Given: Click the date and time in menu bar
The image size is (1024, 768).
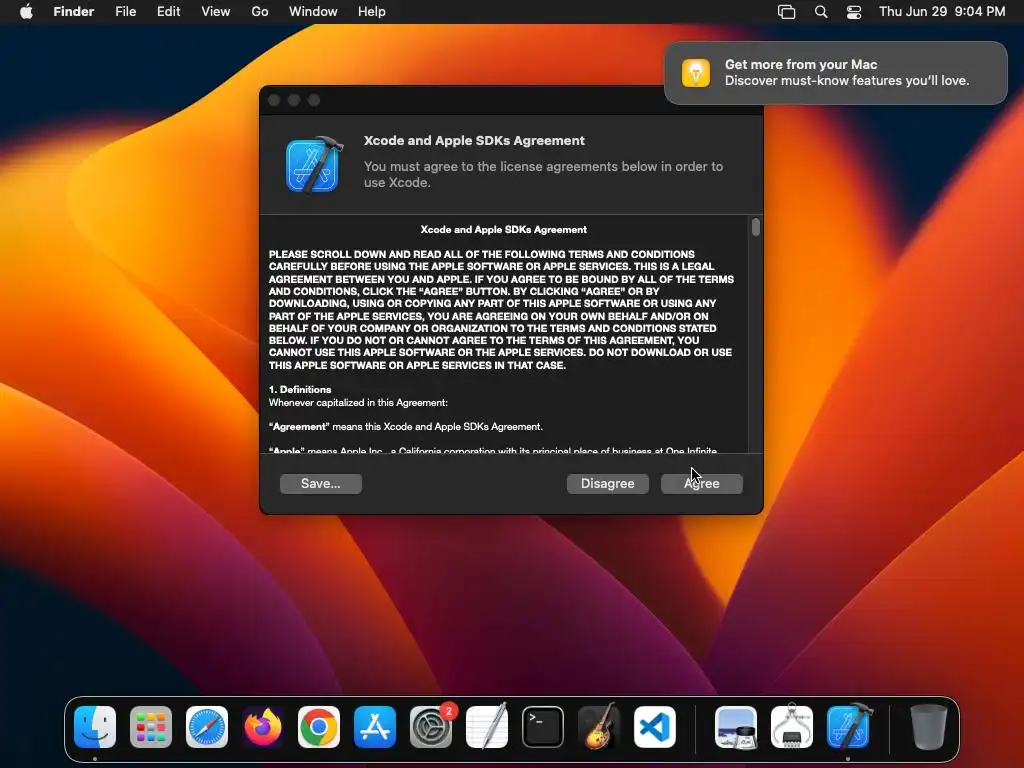Looking at the screenshot, I should [x=942, y=12].
